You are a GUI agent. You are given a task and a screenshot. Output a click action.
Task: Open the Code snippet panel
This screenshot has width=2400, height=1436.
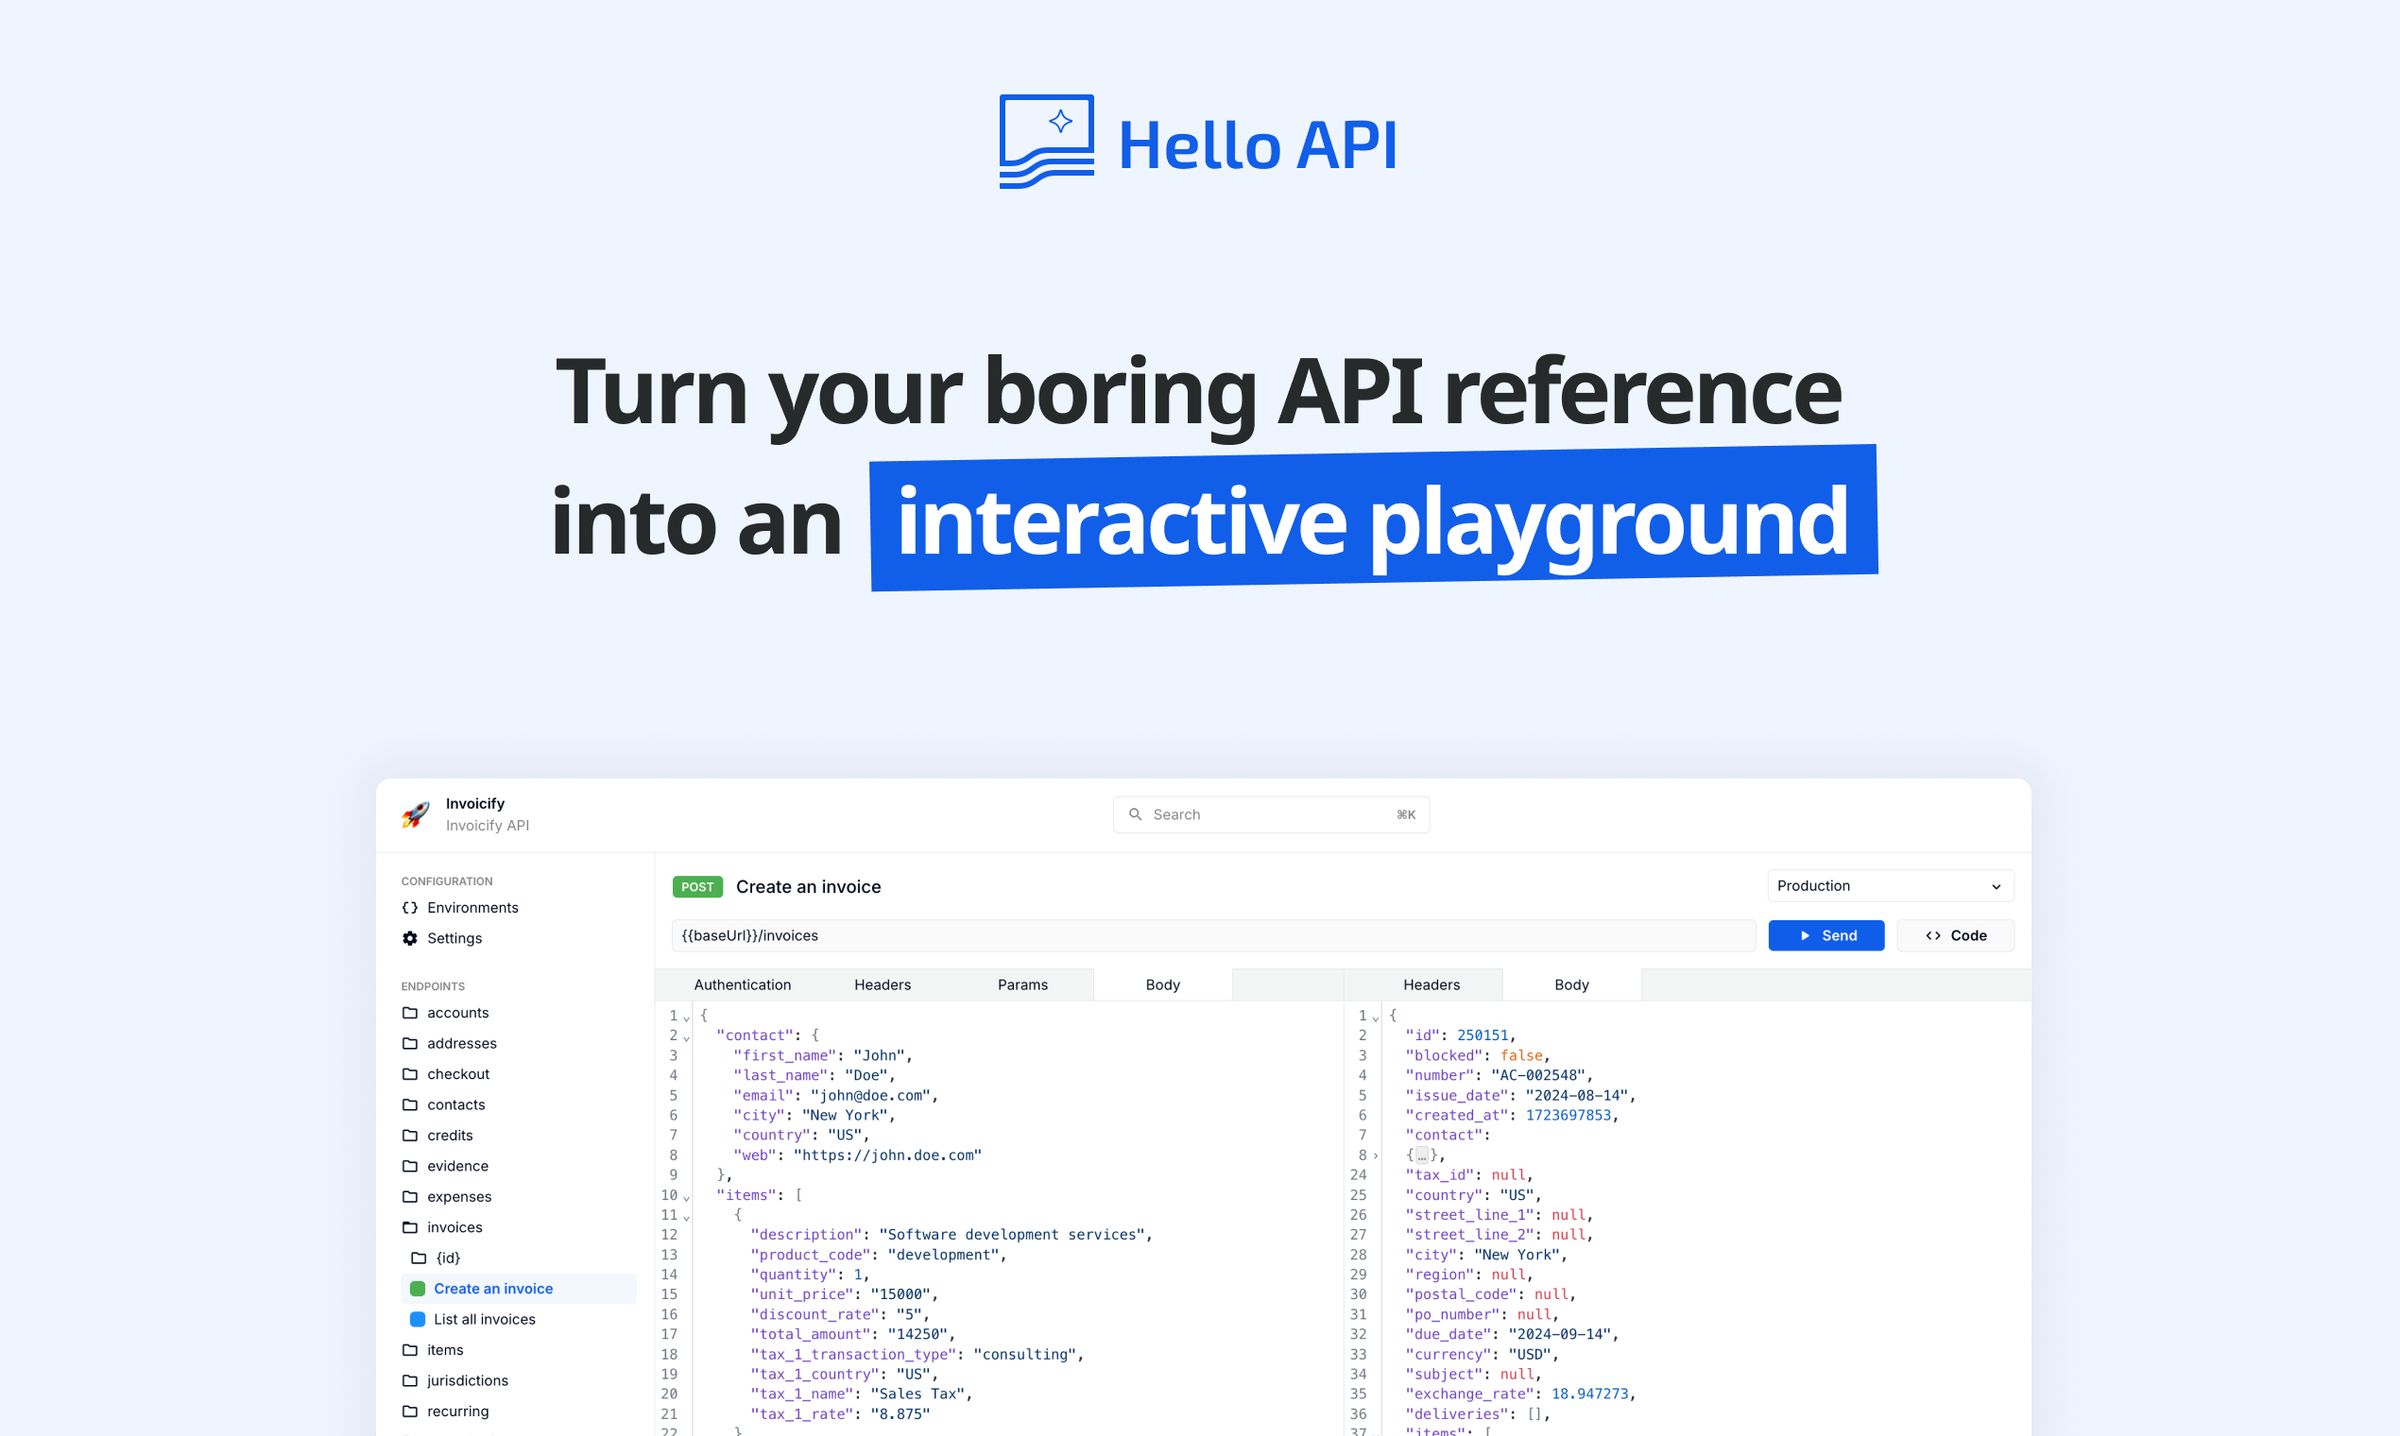tap(1954, 935)
